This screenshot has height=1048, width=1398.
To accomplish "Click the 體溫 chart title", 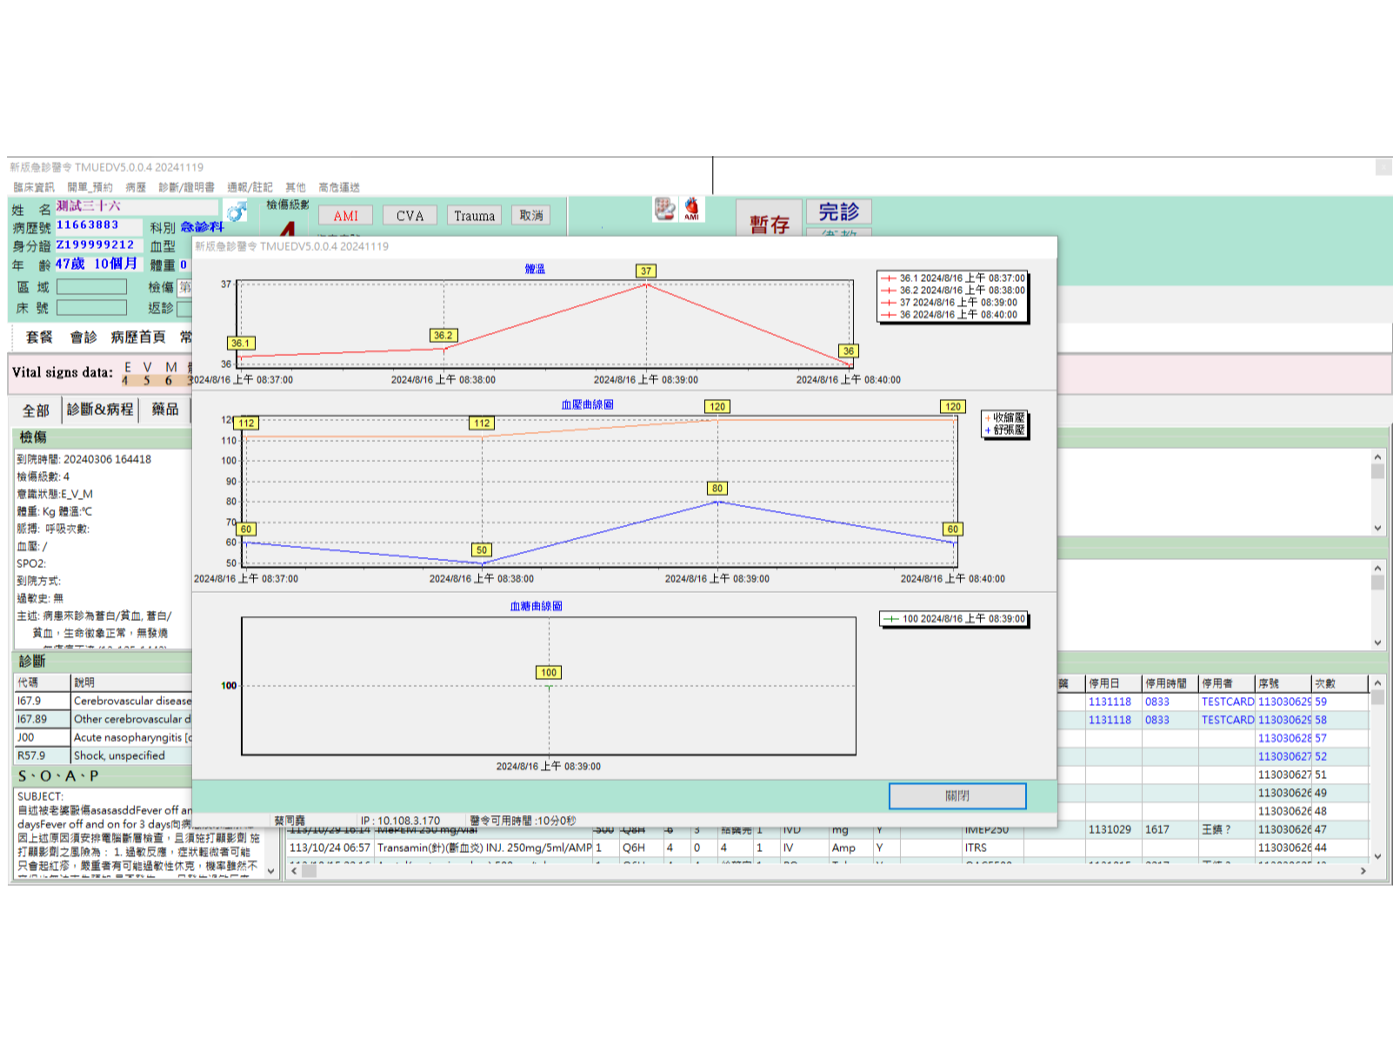I will (x=535, y=269).
